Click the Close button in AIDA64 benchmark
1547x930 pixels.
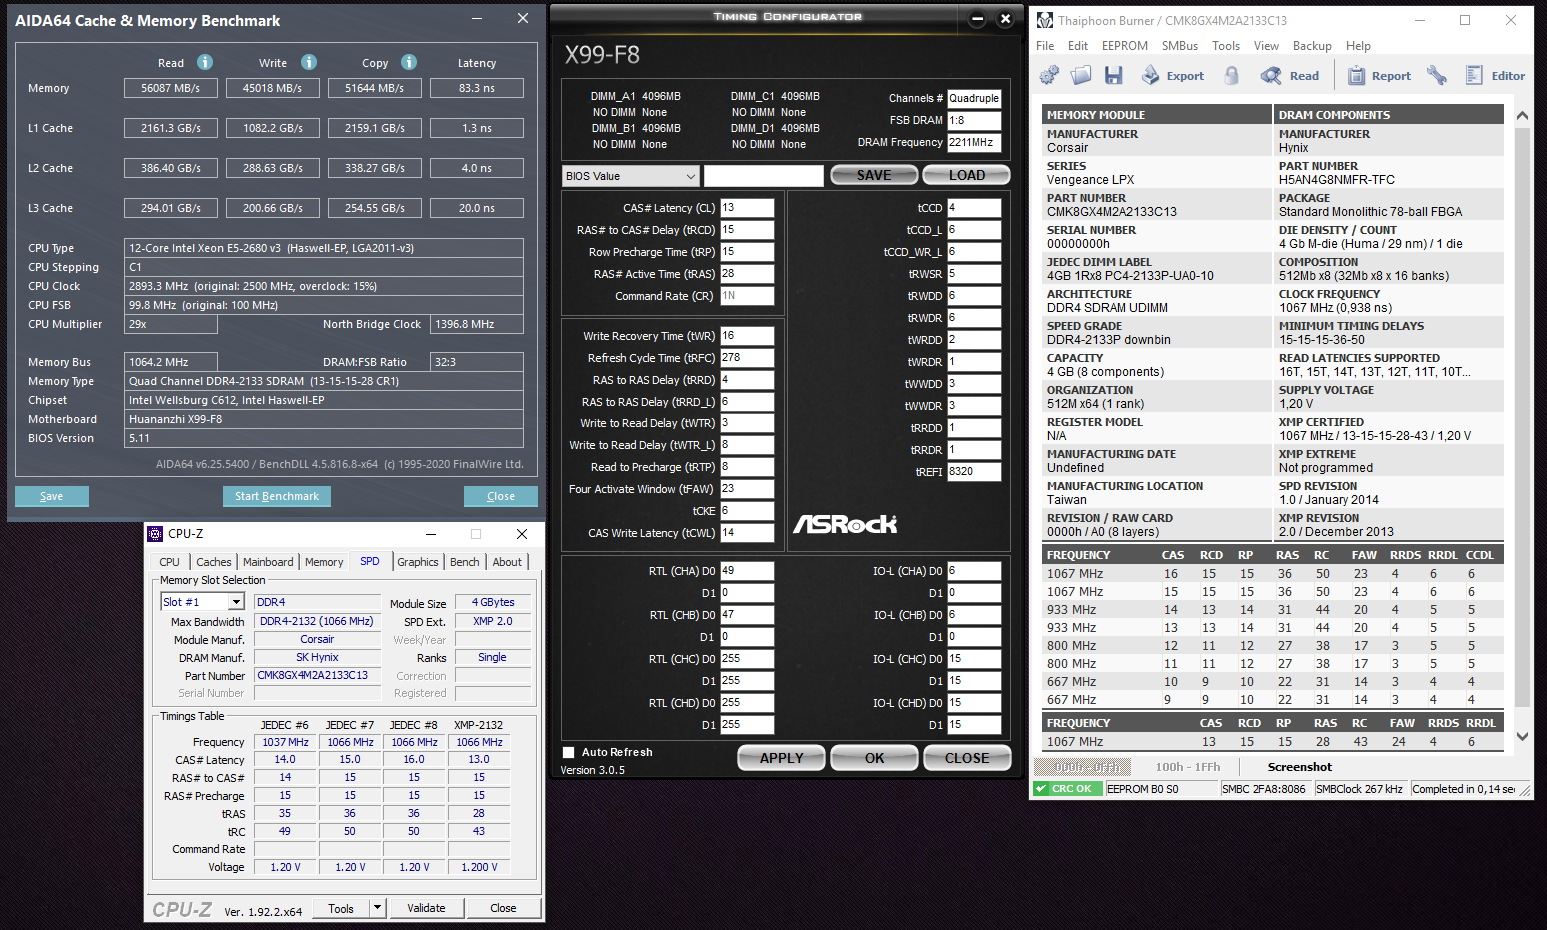point(501,496)
